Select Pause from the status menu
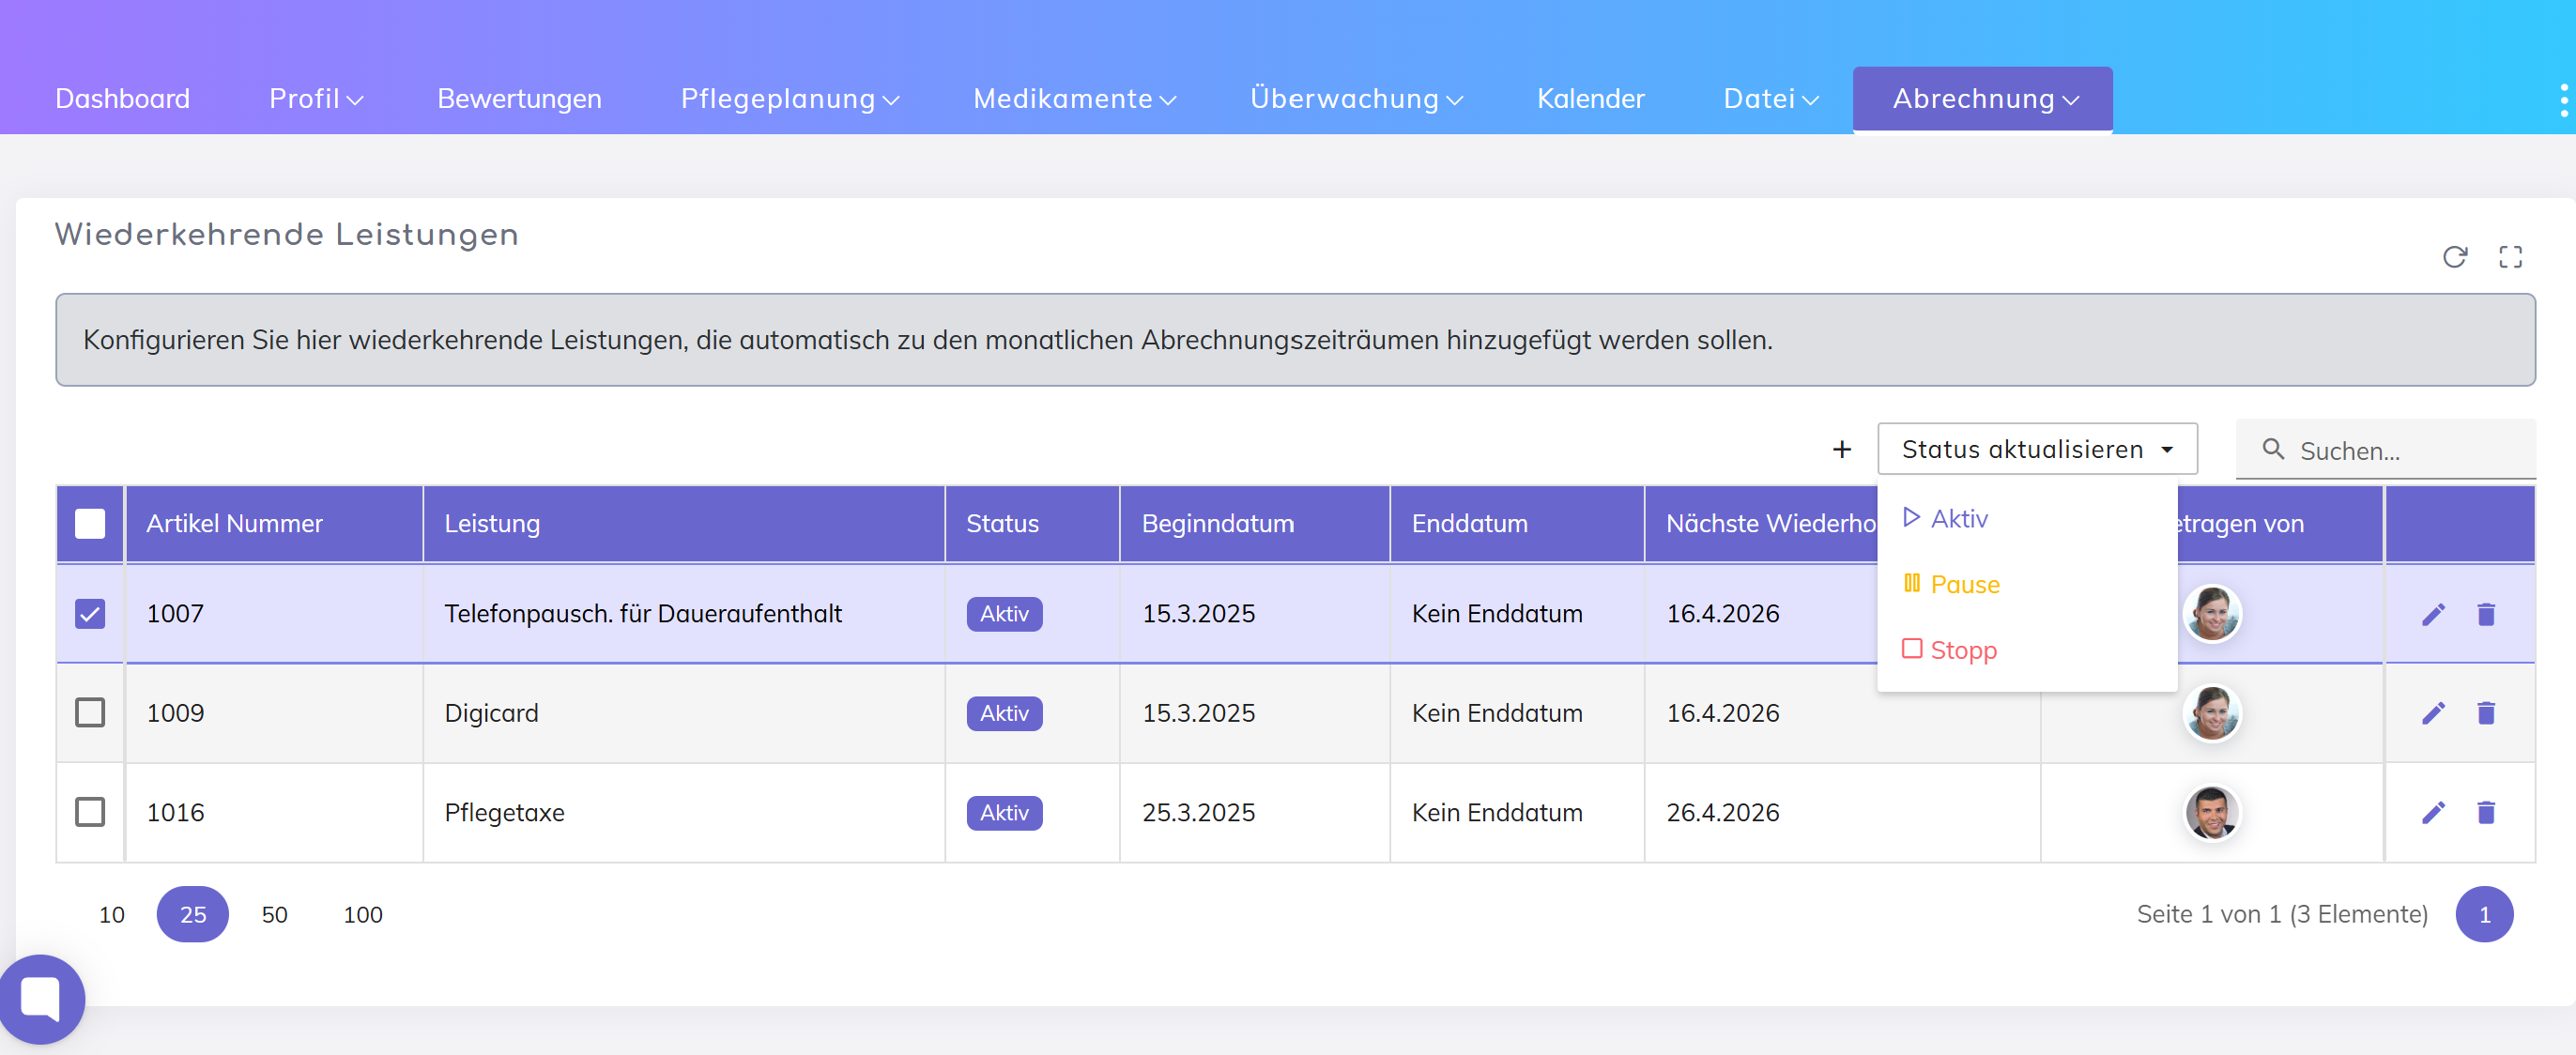The image size is (2576, 1055). (x=1964, y=584)
